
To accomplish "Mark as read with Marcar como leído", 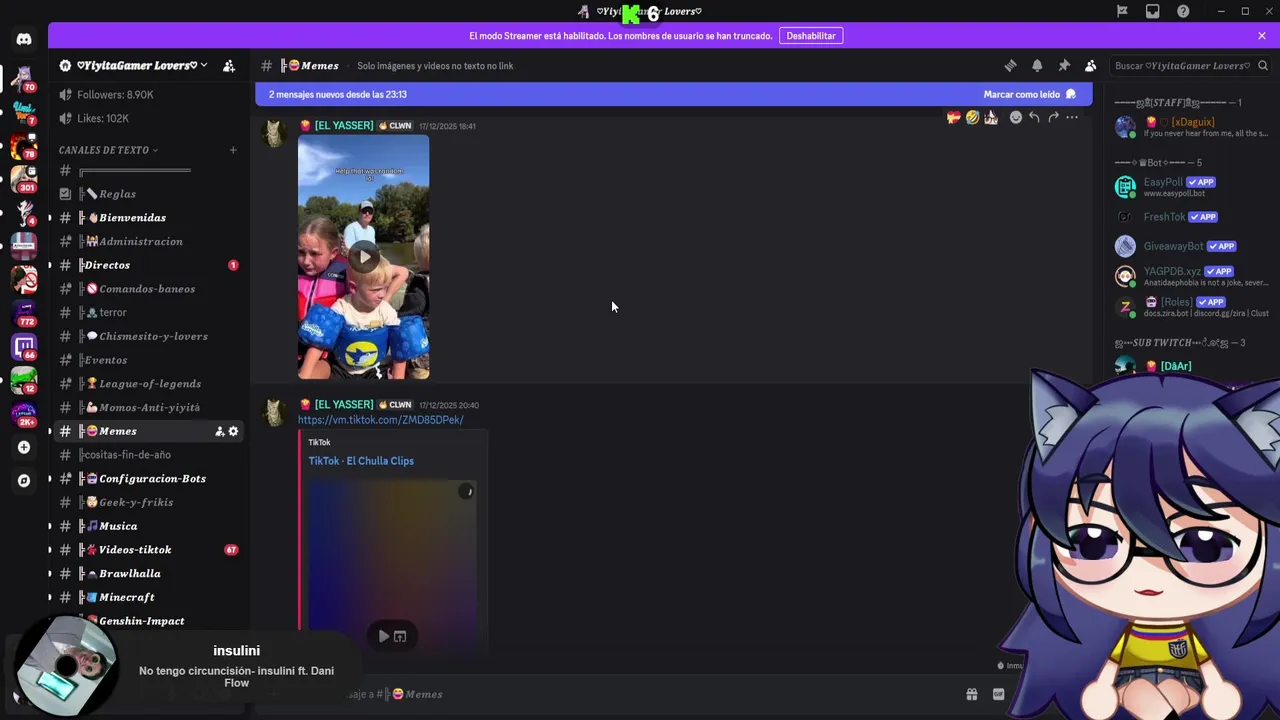I will pyautogui.click(x=1029, y=94).
